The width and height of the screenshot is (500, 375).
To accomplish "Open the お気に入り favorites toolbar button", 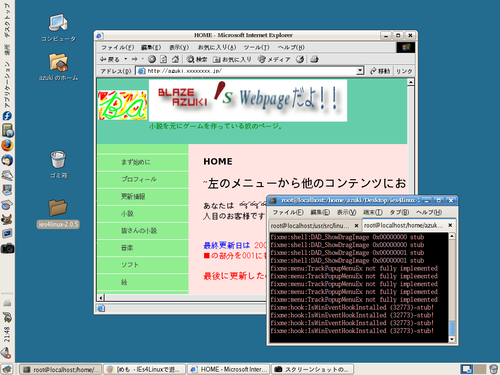I will [232, 59].
